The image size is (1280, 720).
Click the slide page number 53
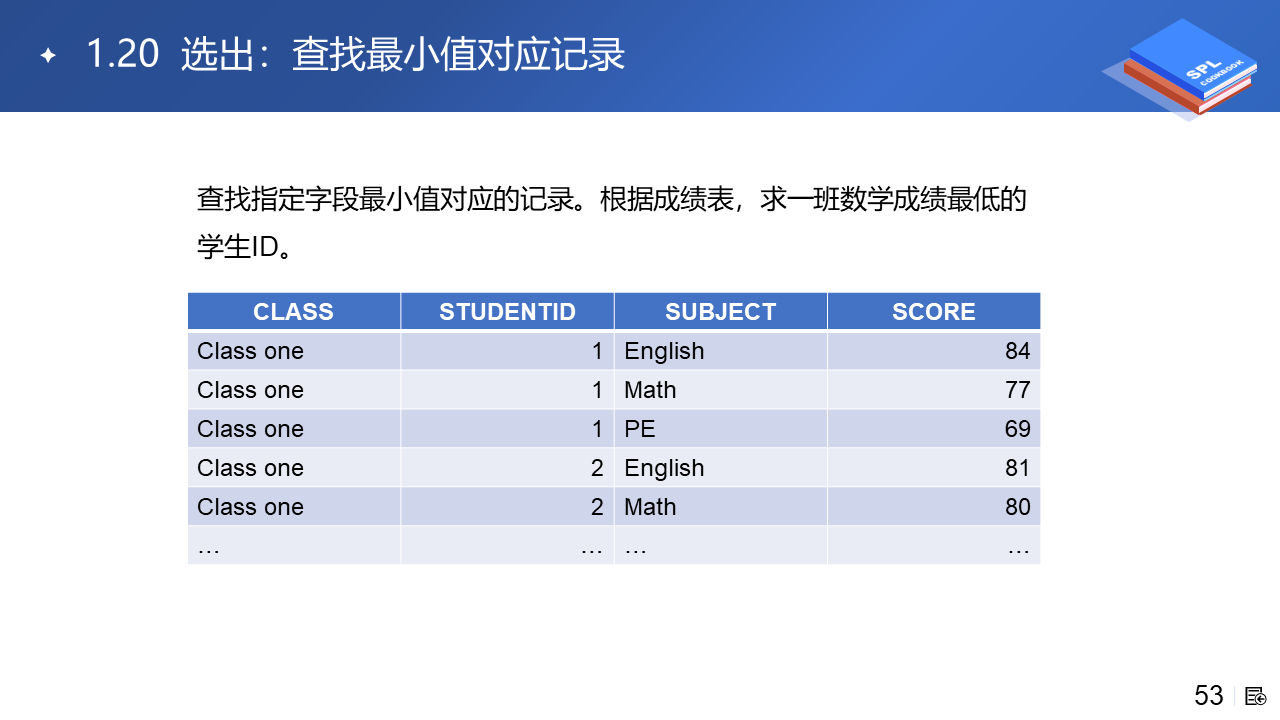click(x=1209, y=696)
